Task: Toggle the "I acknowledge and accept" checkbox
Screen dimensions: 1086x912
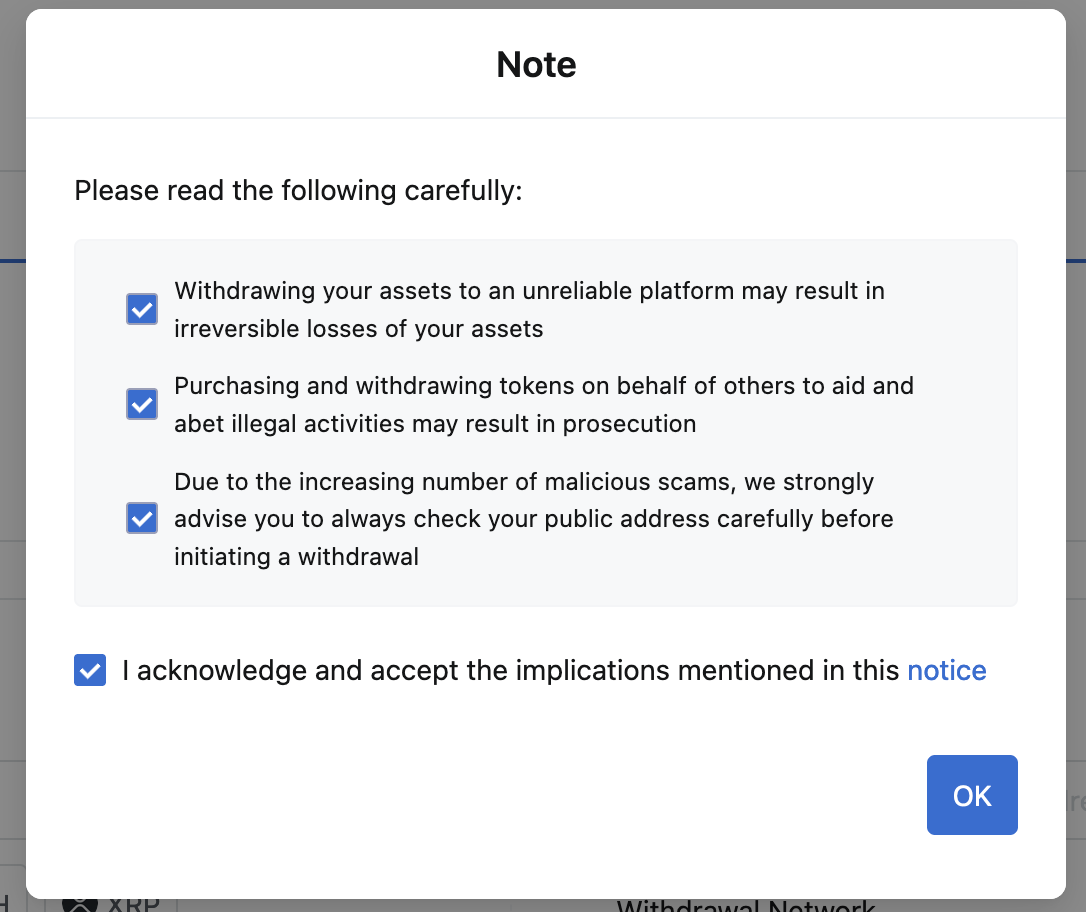Action: pyautogui.click(x=90, y=670)
